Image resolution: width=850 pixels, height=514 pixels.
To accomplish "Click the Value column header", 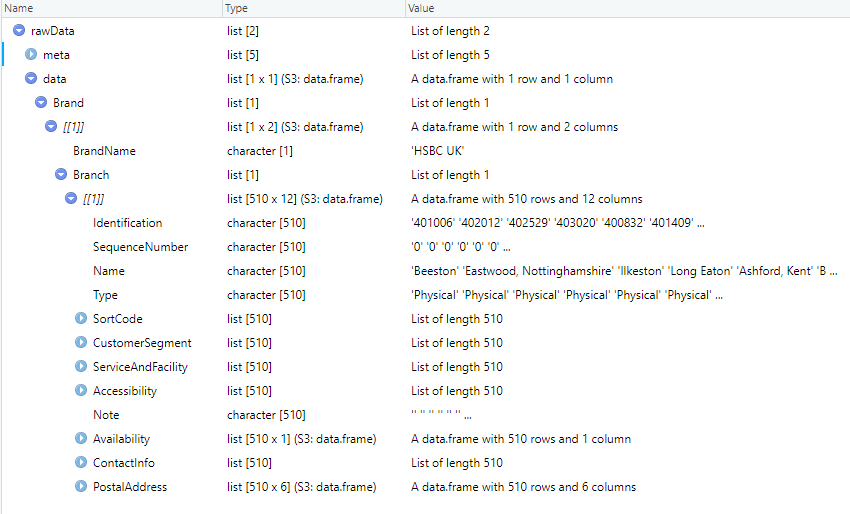I will coord(600,8).
